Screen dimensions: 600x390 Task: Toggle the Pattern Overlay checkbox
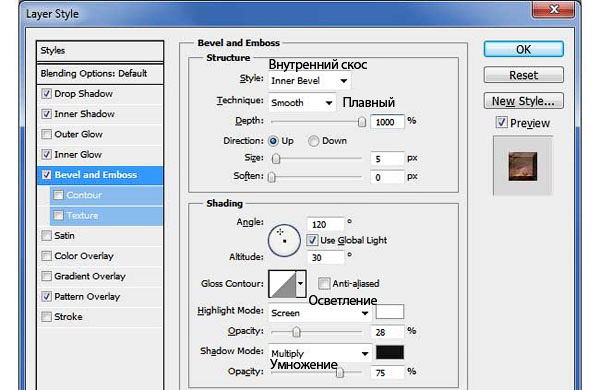click(x=46, y=297)
